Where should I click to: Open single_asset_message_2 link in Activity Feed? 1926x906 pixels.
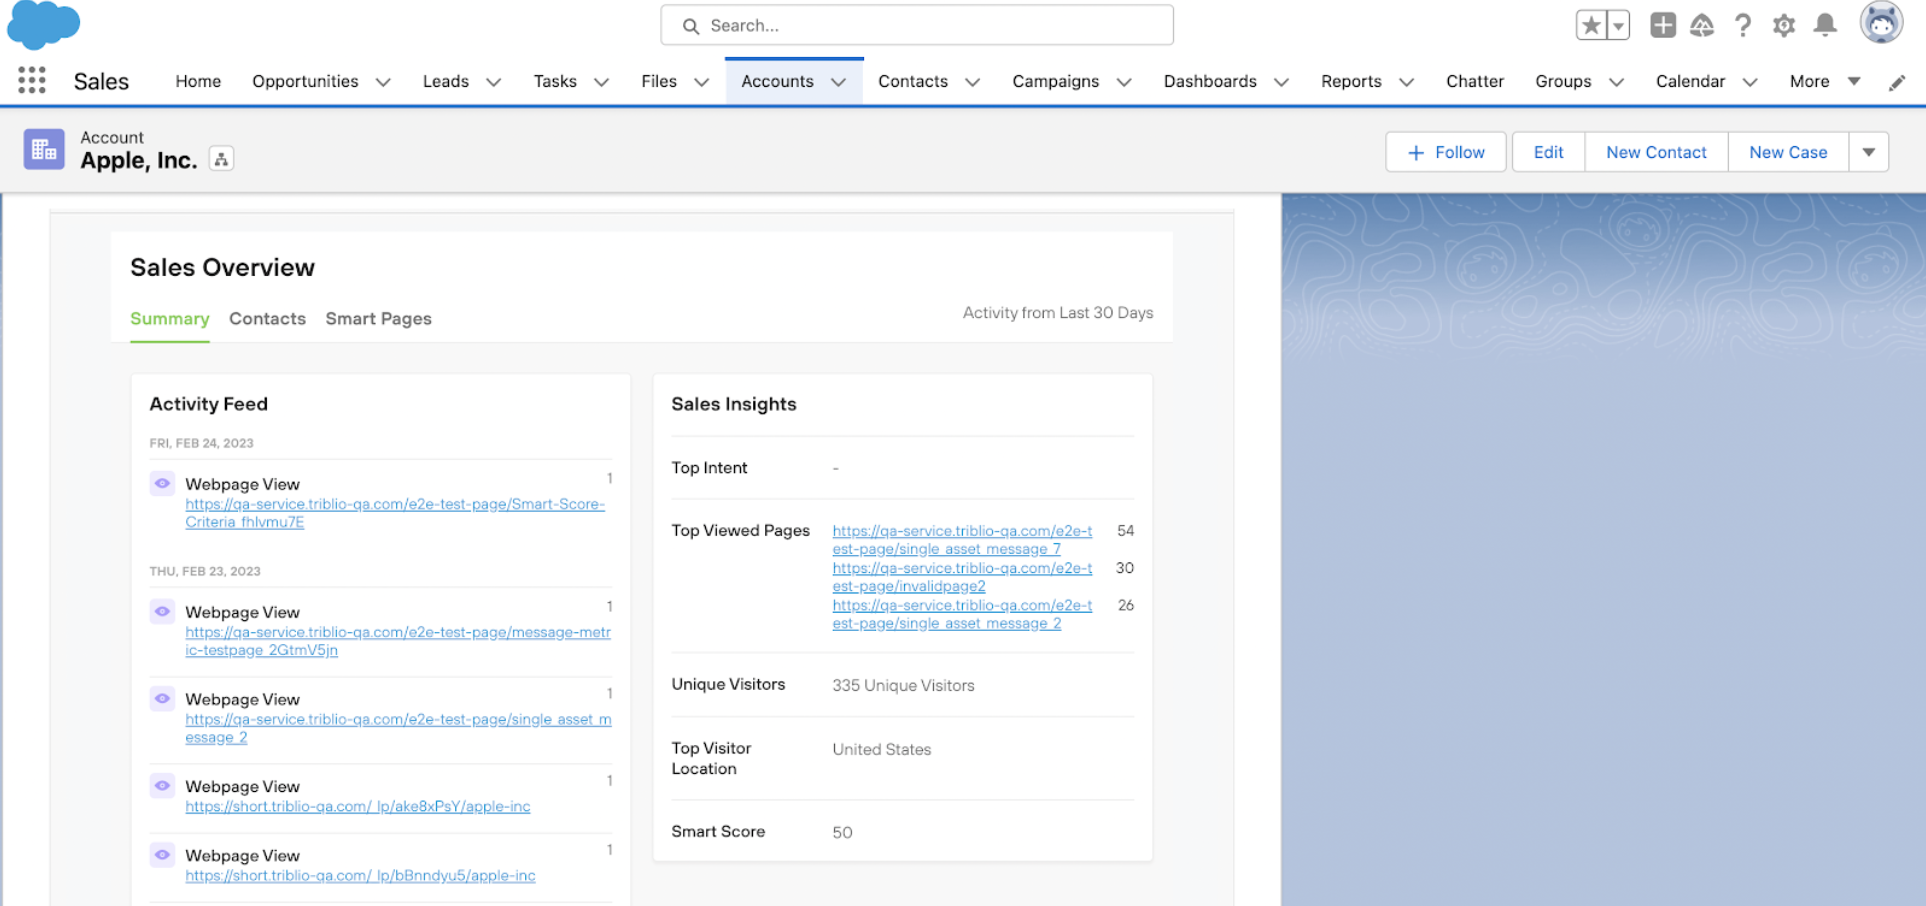point(398,728)
